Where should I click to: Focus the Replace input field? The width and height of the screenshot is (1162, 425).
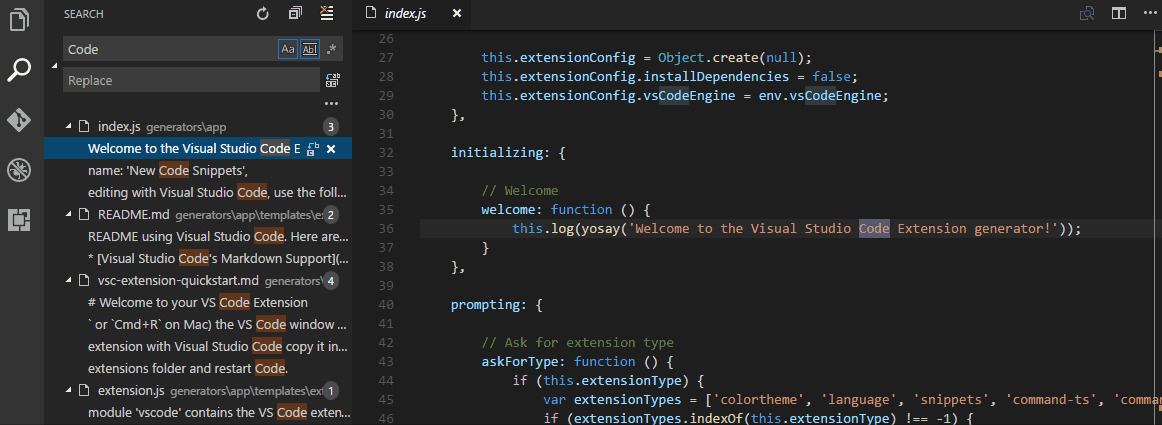(x=193, y=80)
